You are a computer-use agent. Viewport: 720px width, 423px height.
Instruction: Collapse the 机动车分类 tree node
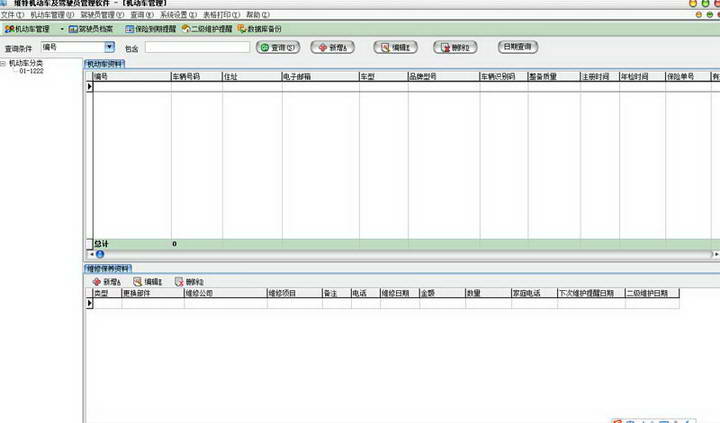click(x=3, y=63)
